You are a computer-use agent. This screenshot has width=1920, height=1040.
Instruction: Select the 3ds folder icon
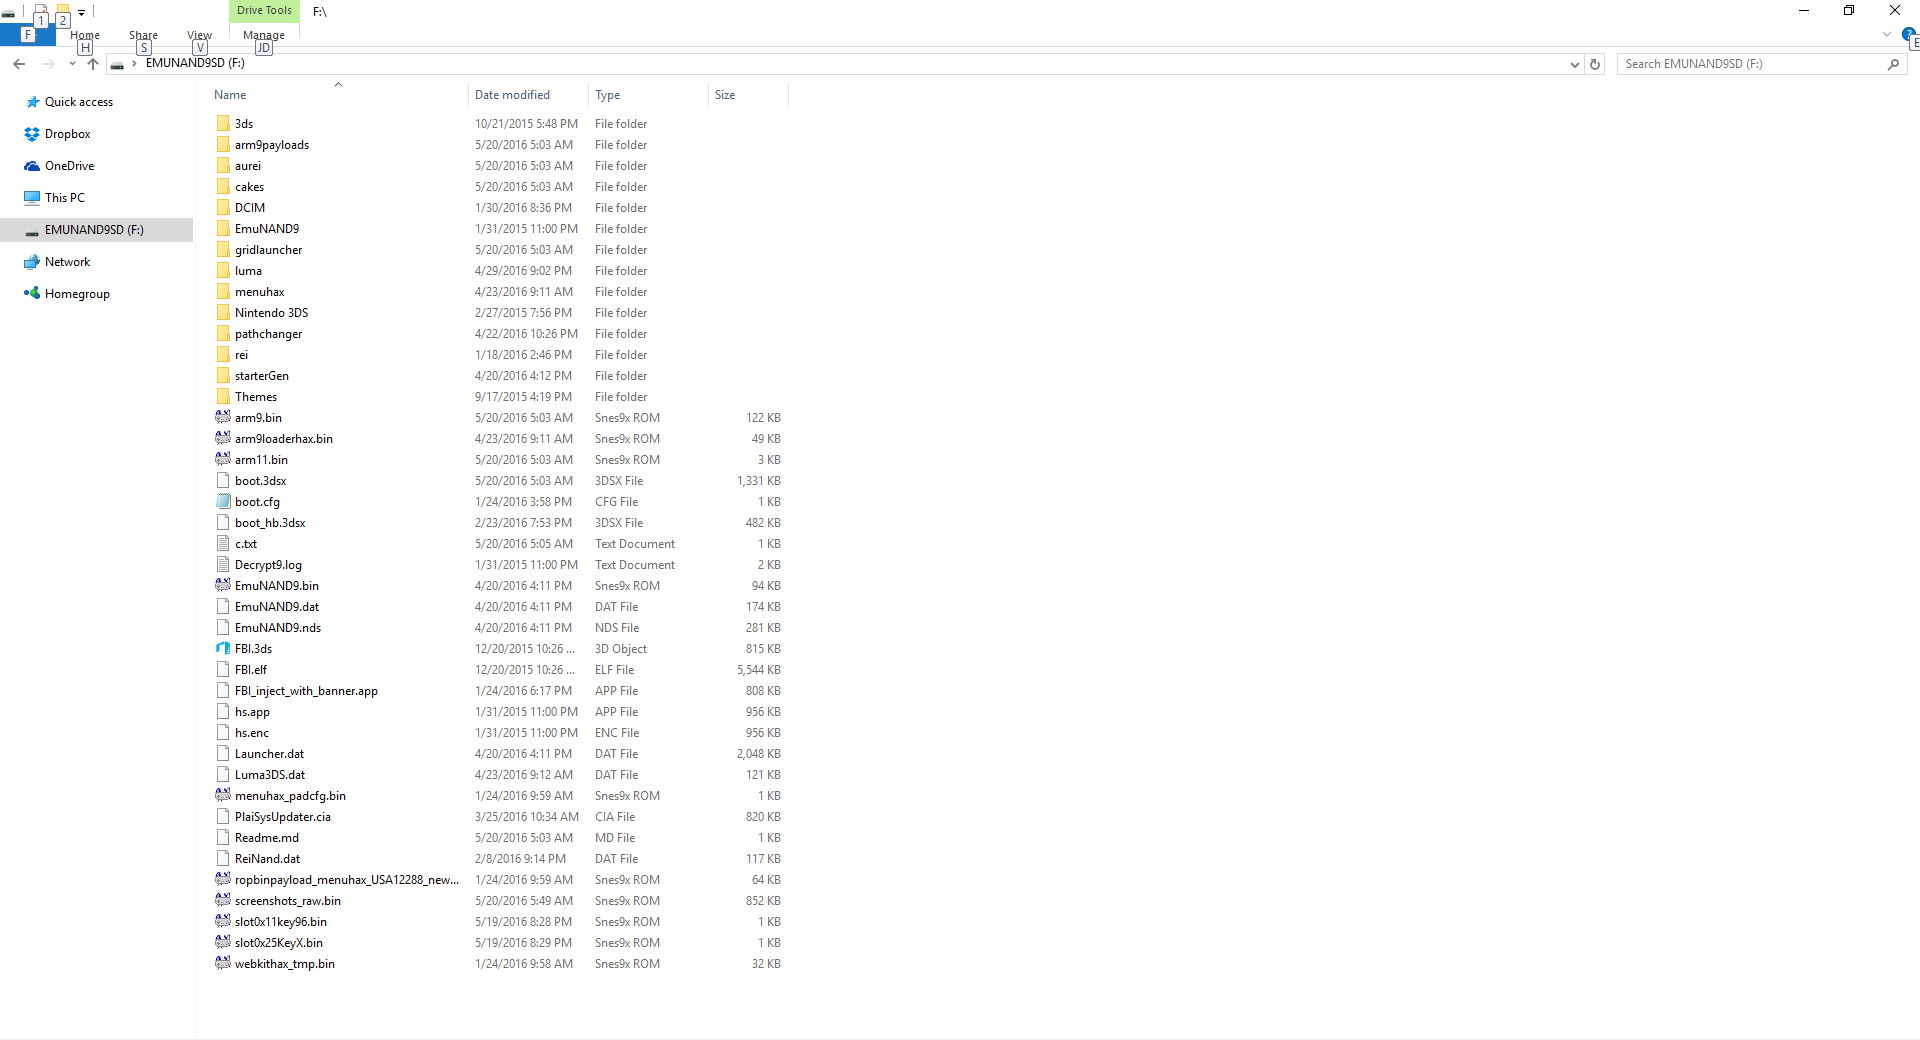pos(223,124)
